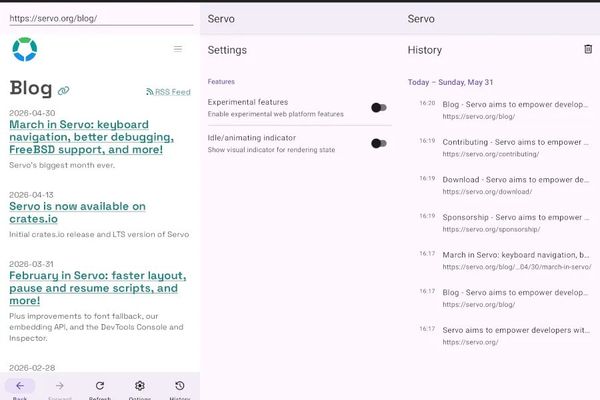Open February in Servo blog post link

click(98, 288)
